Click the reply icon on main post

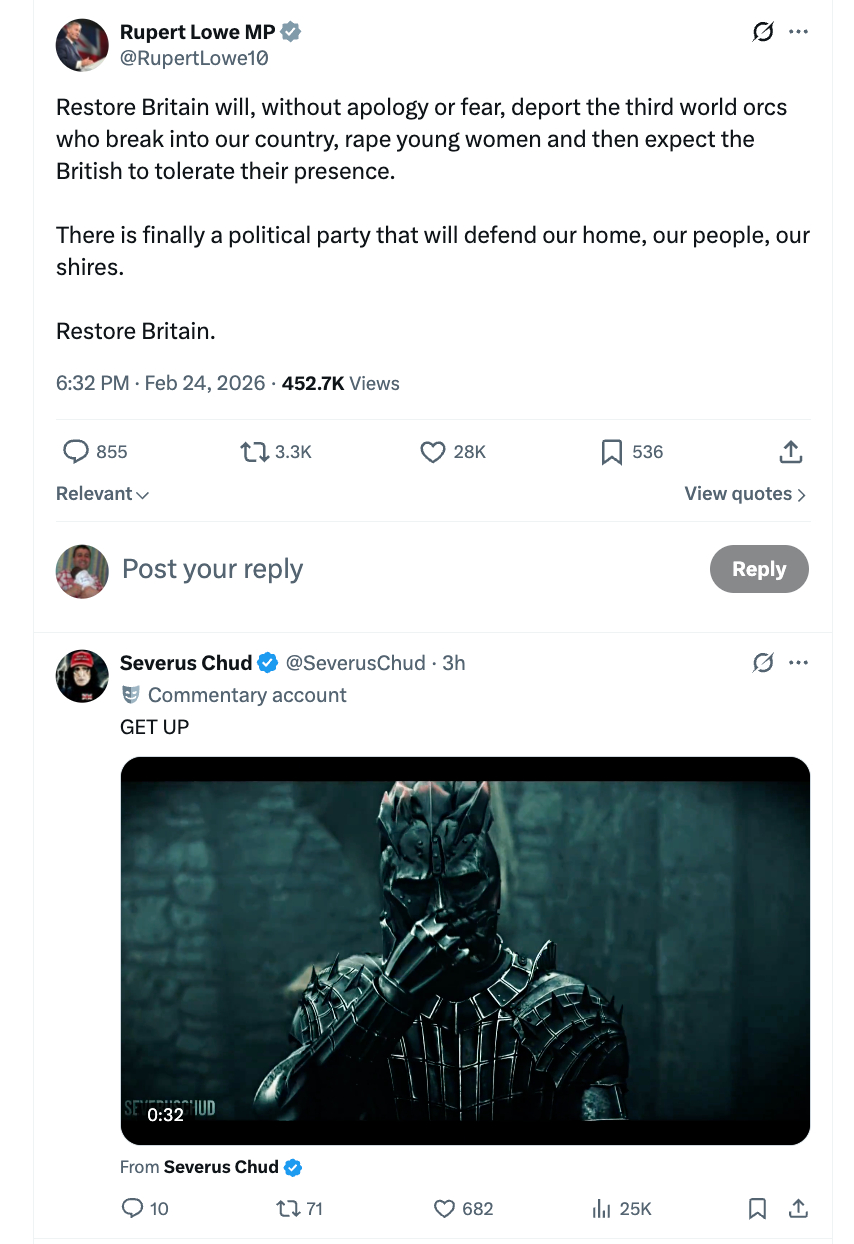click(77, 452)
